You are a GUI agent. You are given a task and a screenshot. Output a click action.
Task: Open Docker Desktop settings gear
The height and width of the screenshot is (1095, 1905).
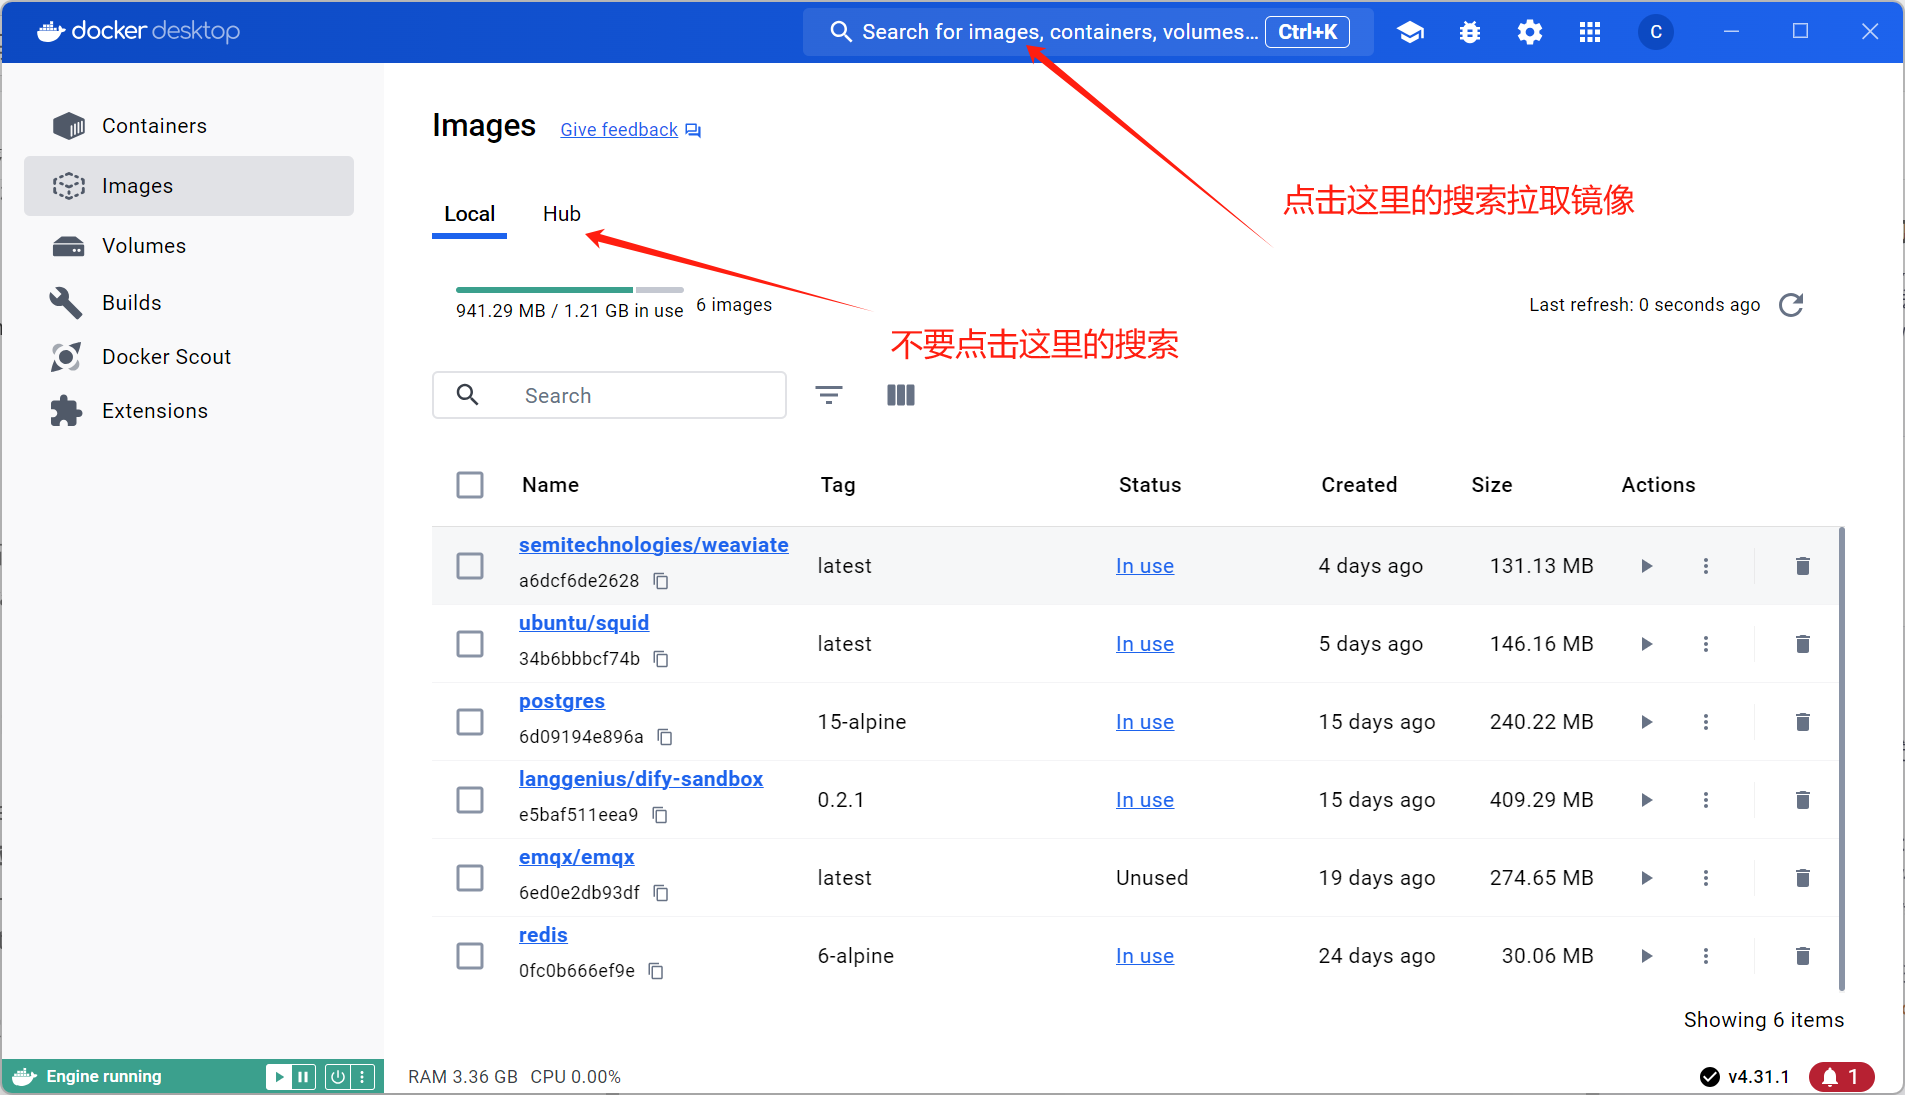(x=1530, y=32)
